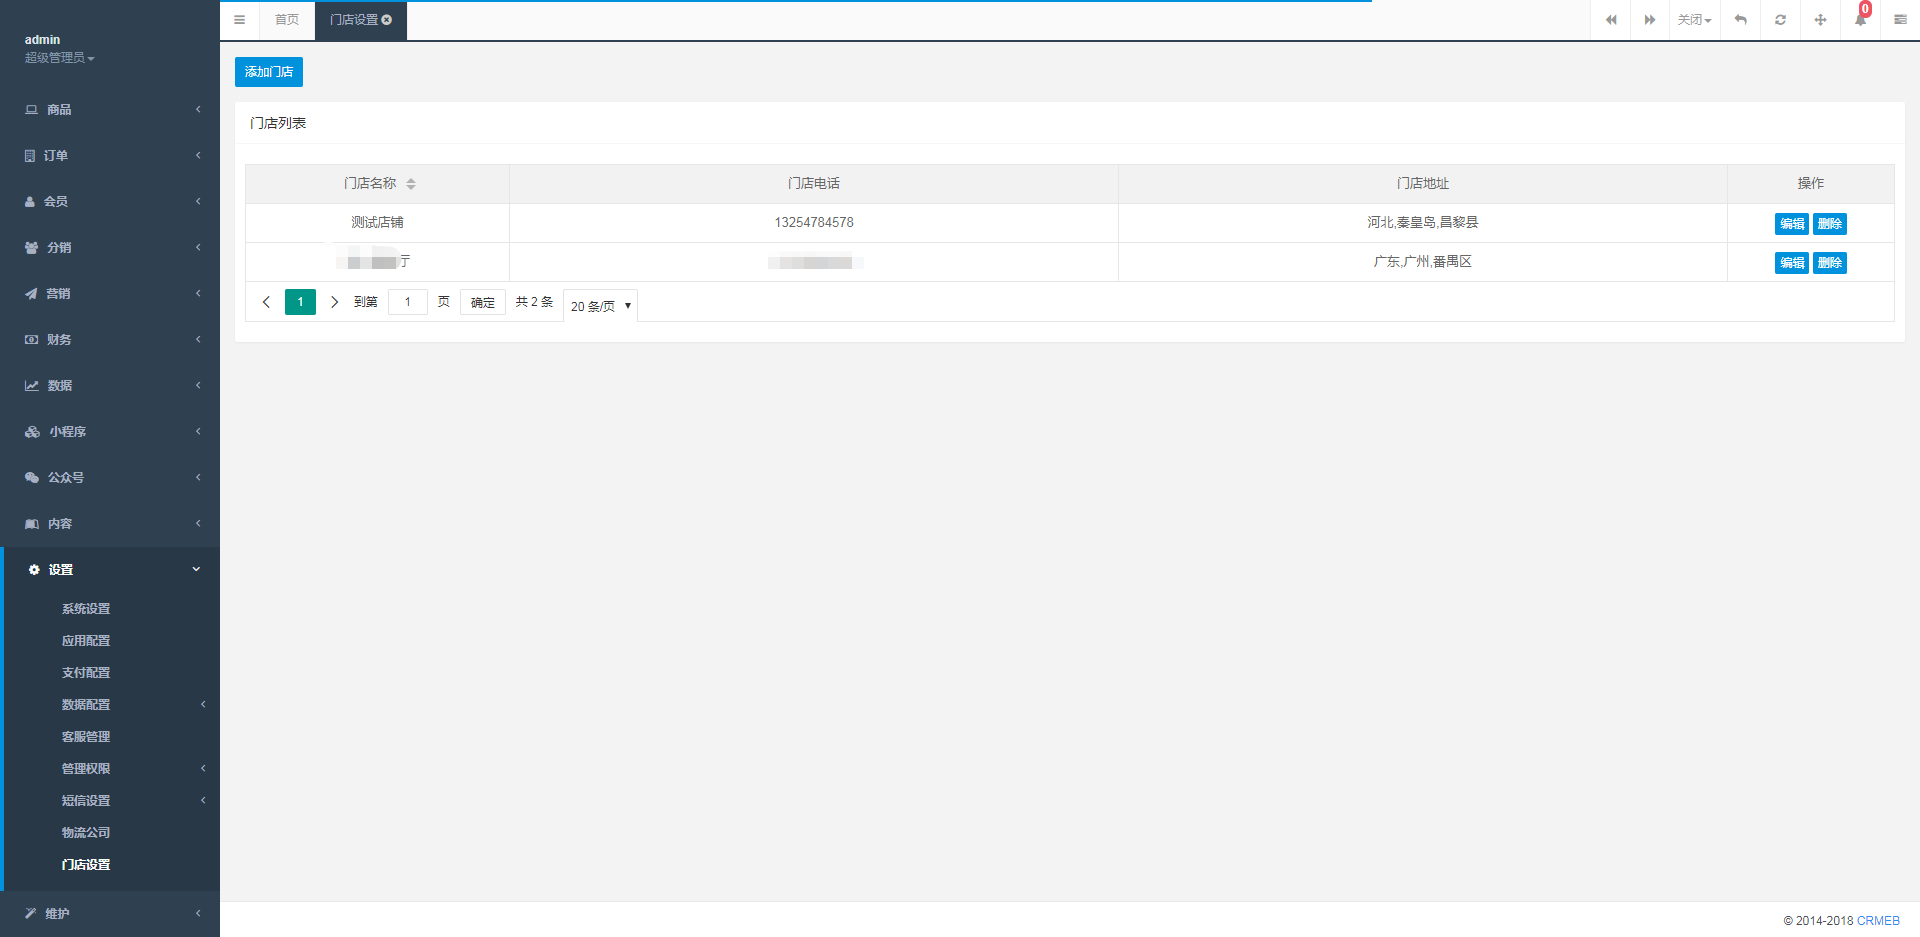Click the back arrow icon in top bar
Viewport: 1920px width, 937px height.
[x=1740, y=20]
